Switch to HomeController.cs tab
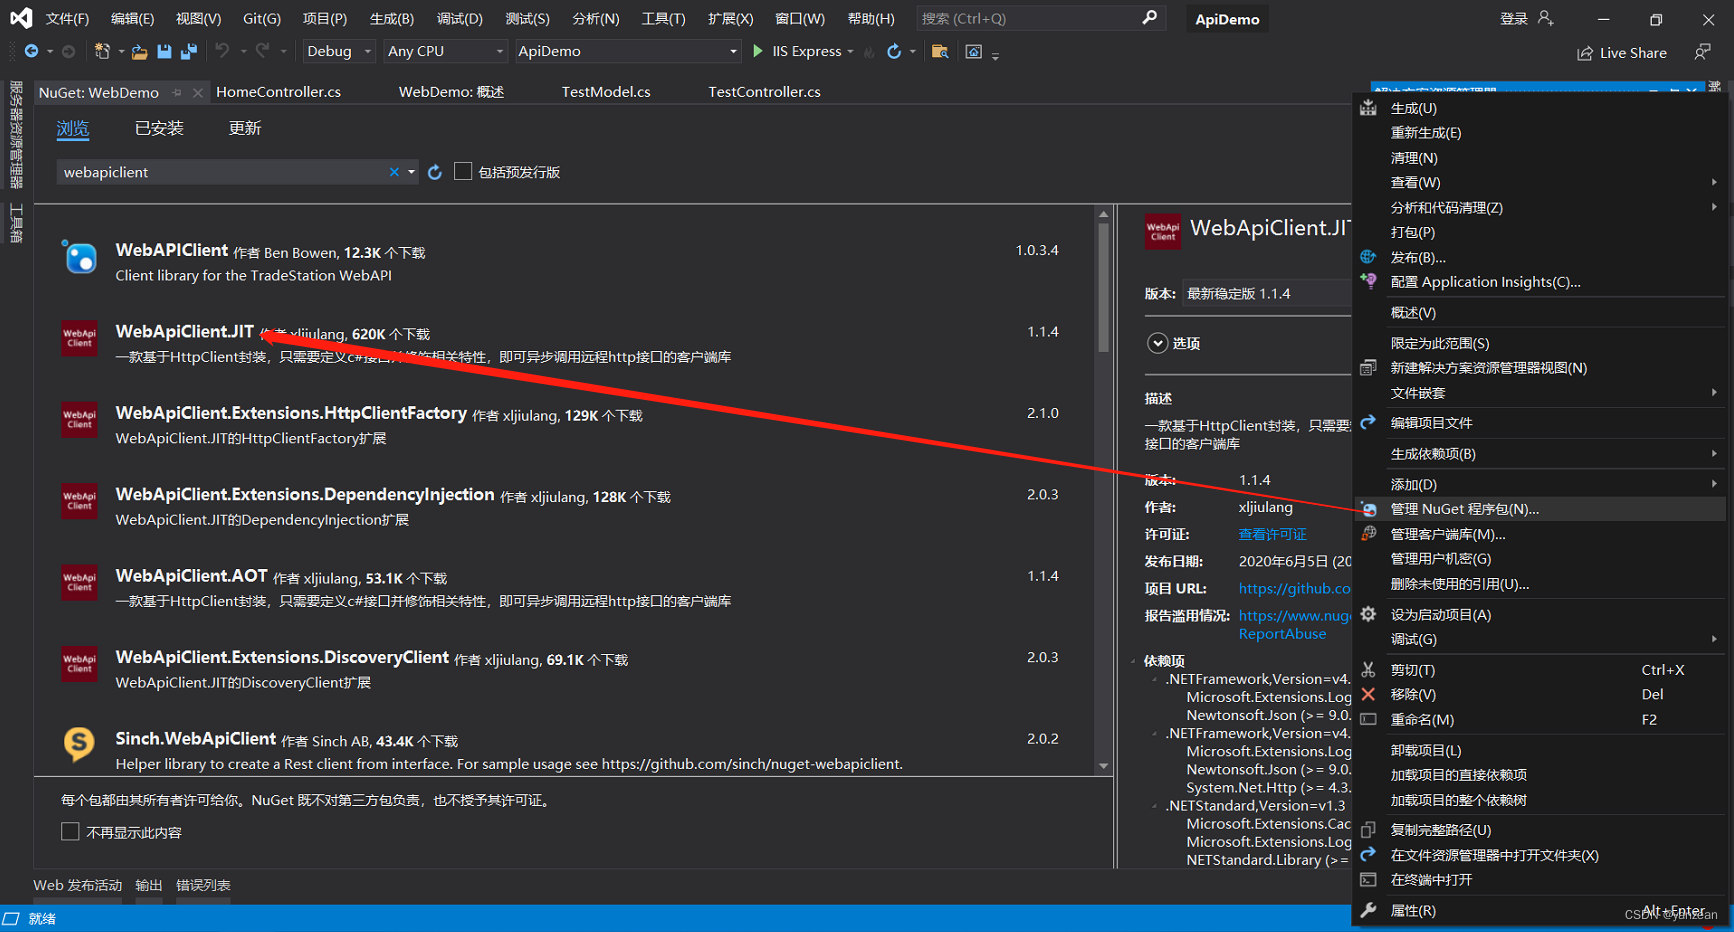 pos(278,92)
